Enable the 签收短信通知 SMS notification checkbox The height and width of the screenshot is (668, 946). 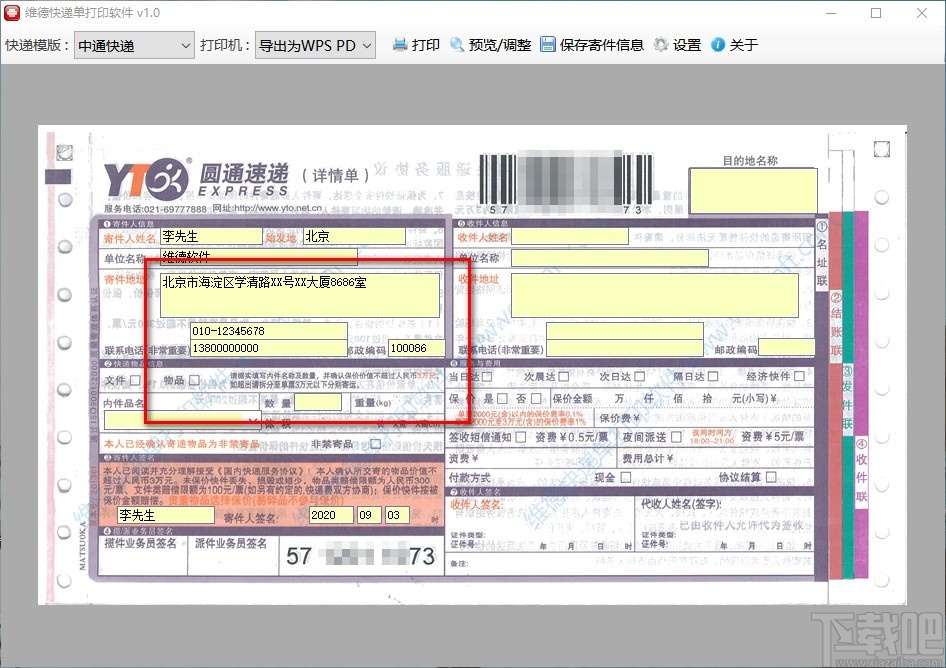coord(519,438)
